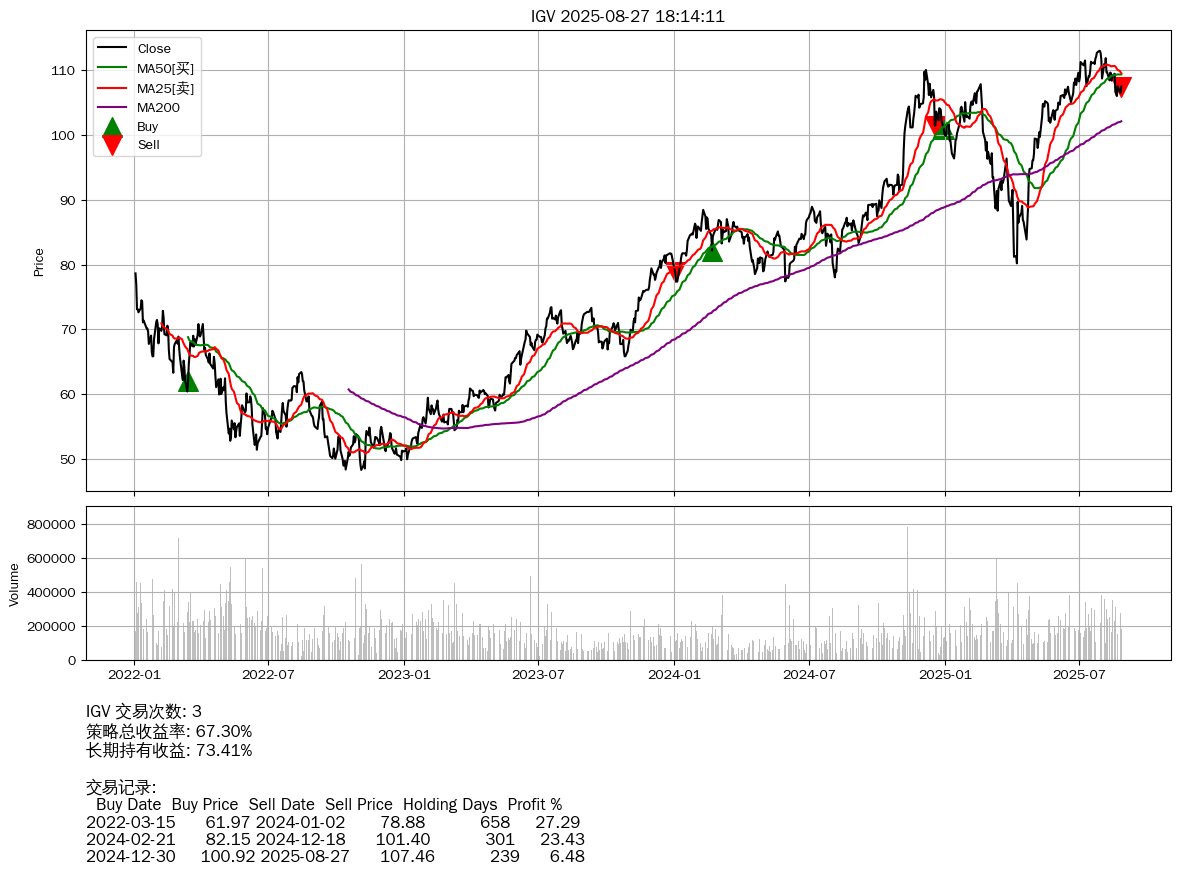Pick the purple MA200 line sample in legend
The image size is (1180, 875).
[x=112, y=107]
